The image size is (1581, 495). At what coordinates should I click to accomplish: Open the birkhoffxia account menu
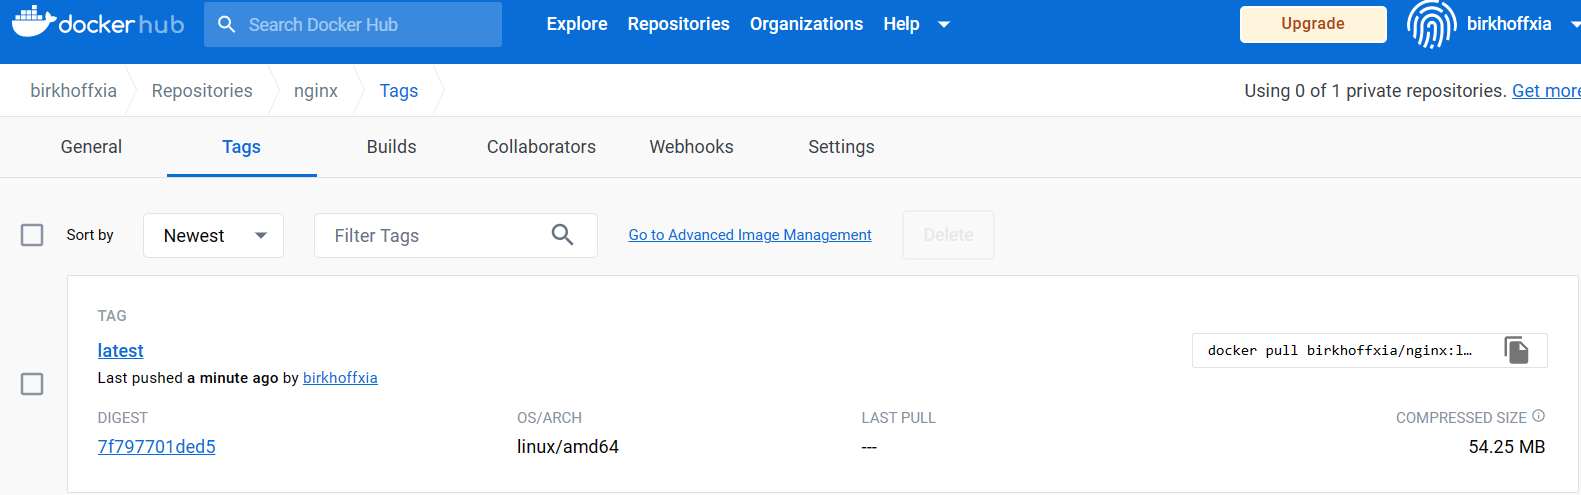[1509, 24]
